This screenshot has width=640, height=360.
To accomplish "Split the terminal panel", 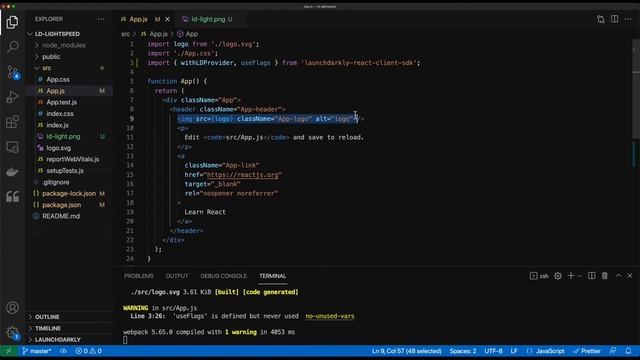I will pyautogui.click(x=591, y=276).
